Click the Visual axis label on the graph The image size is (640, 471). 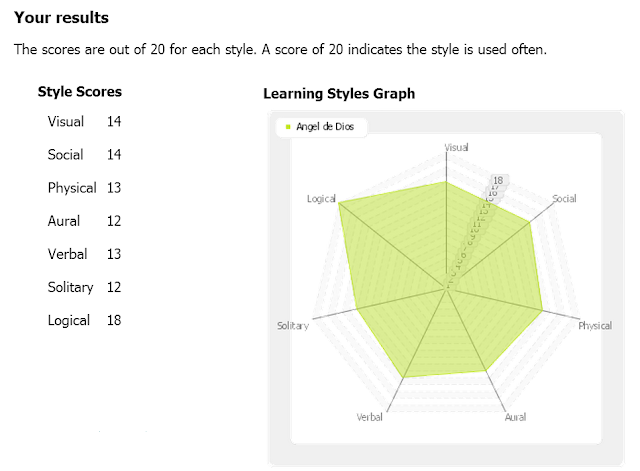[x=456, y=147]
